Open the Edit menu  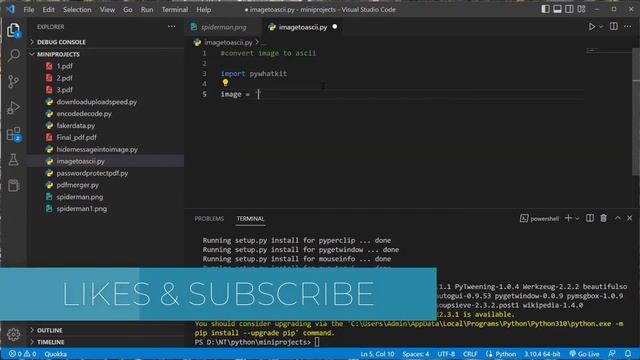(48, 9)
